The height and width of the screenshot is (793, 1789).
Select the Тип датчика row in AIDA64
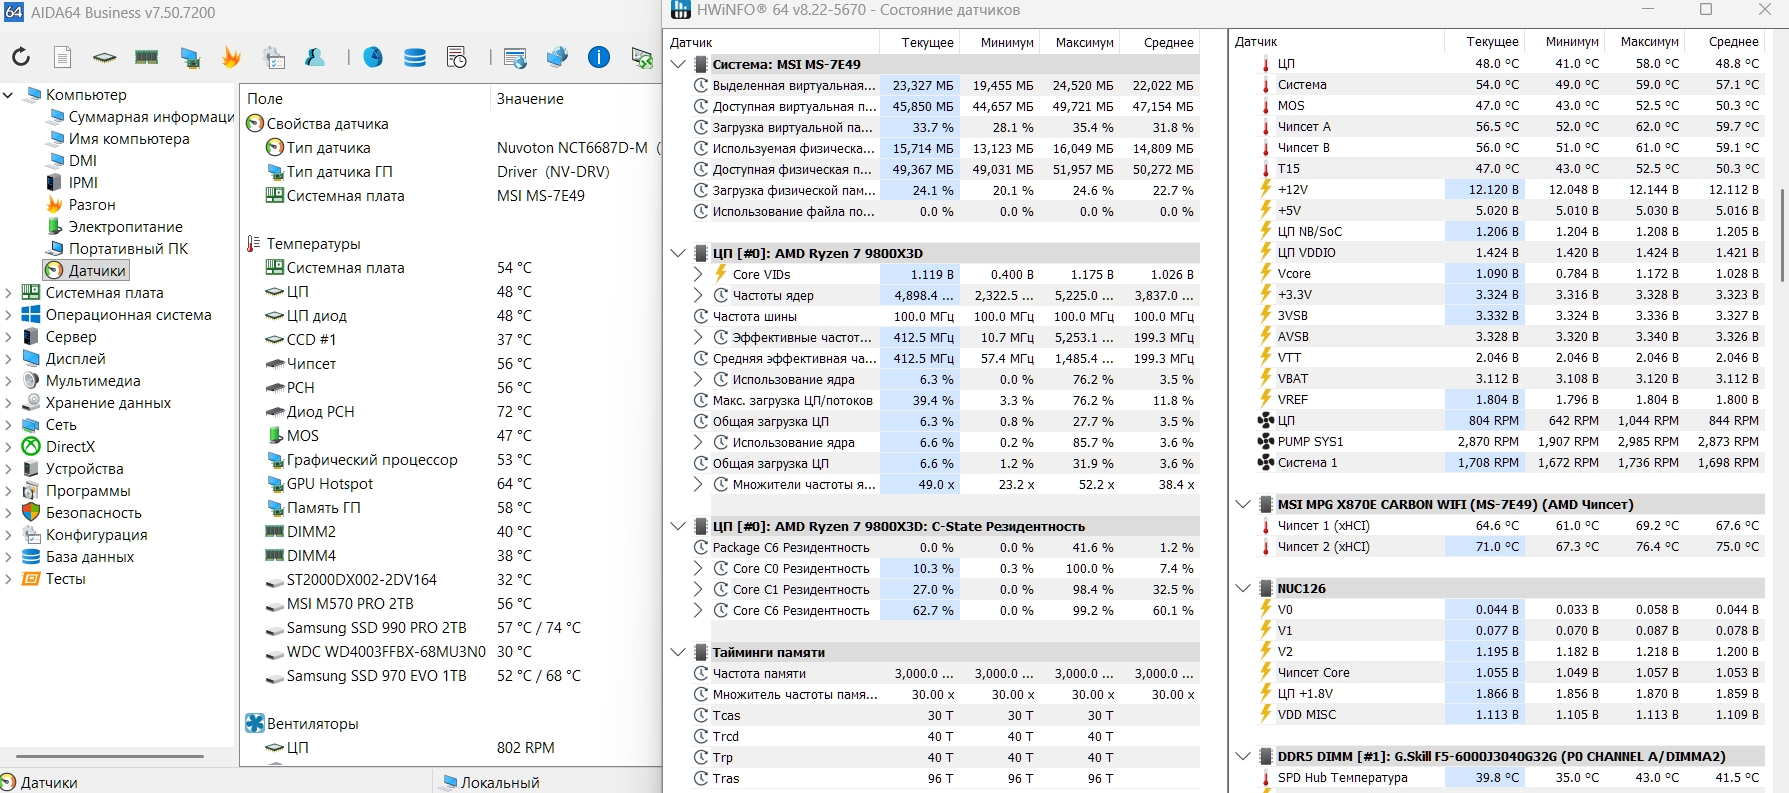[x=452, y=148]
